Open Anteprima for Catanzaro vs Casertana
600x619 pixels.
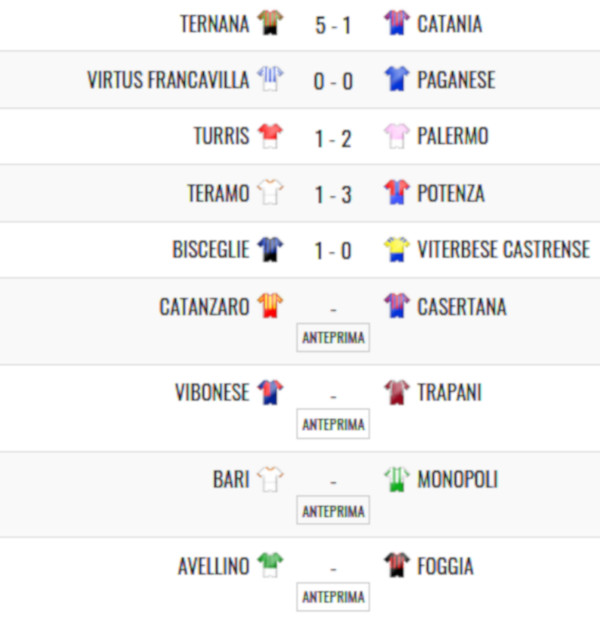333,338
